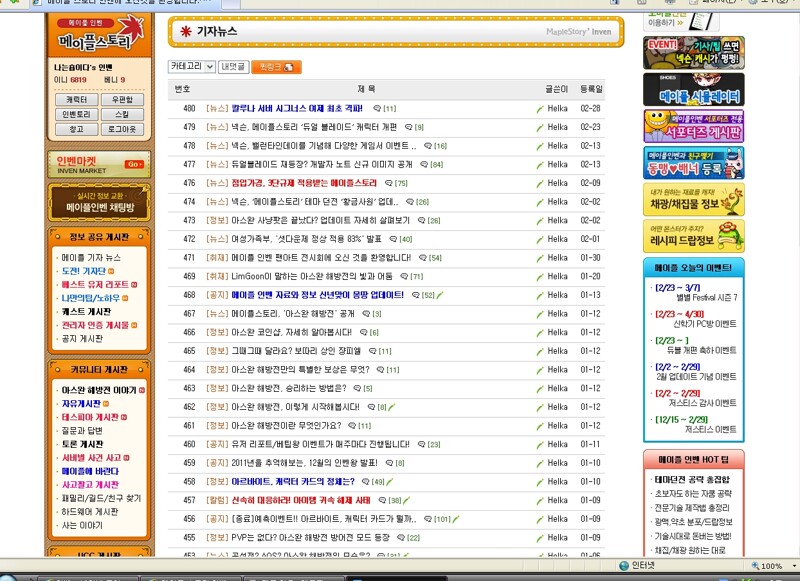Click the comment bubble icon on article 455
800x581 pixels.
(x=401, y=538)
